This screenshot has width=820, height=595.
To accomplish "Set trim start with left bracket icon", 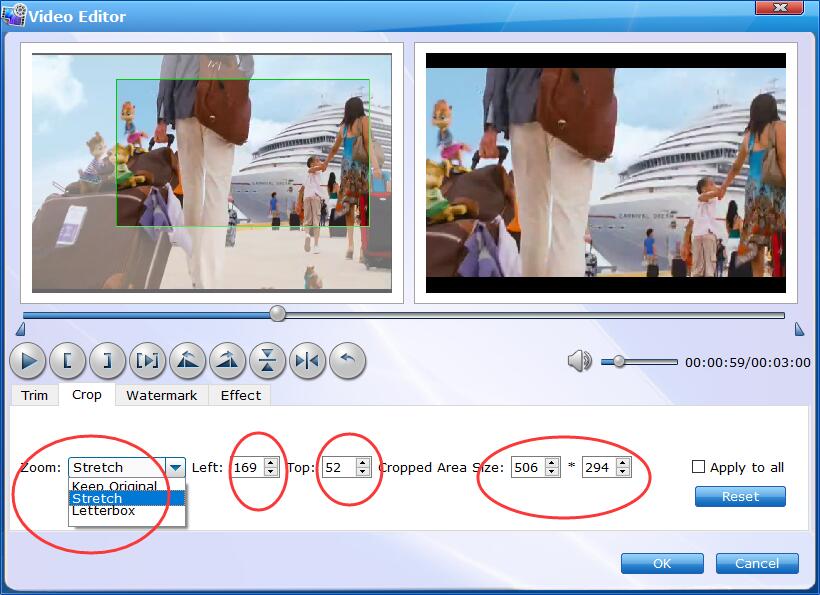I will (x=67, y=361).
